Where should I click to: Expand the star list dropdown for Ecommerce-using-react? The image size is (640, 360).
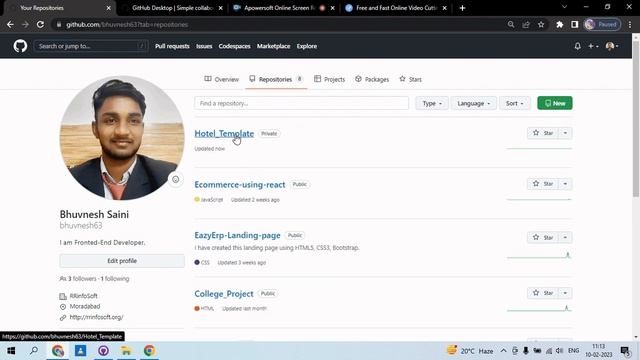pos(565,184)
